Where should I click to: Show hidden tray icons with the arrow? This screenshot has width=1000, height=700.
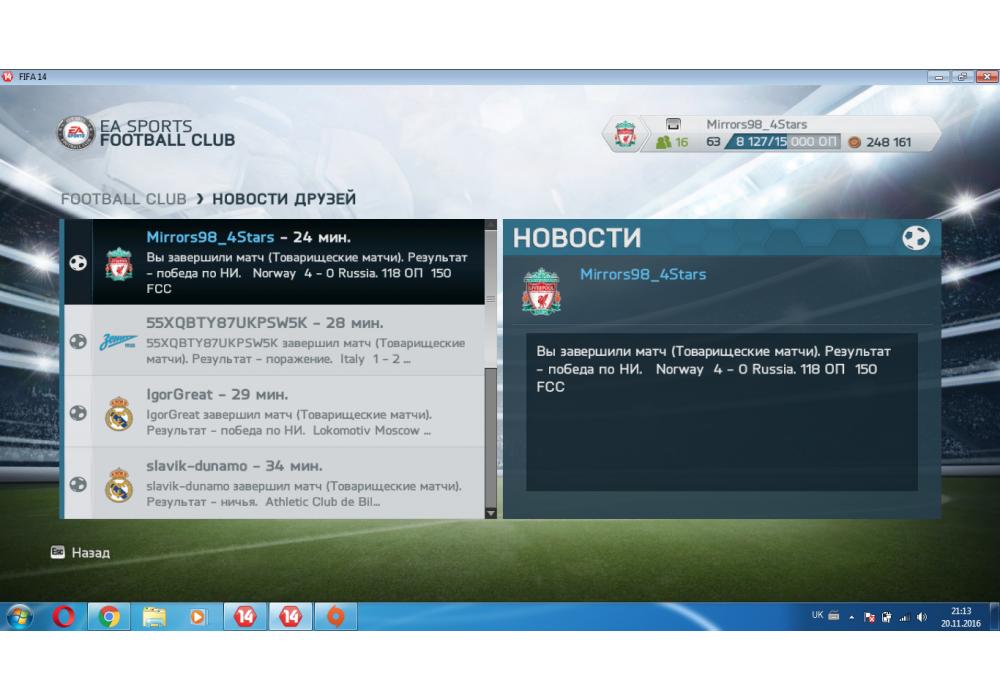click(x=851, y=617)
